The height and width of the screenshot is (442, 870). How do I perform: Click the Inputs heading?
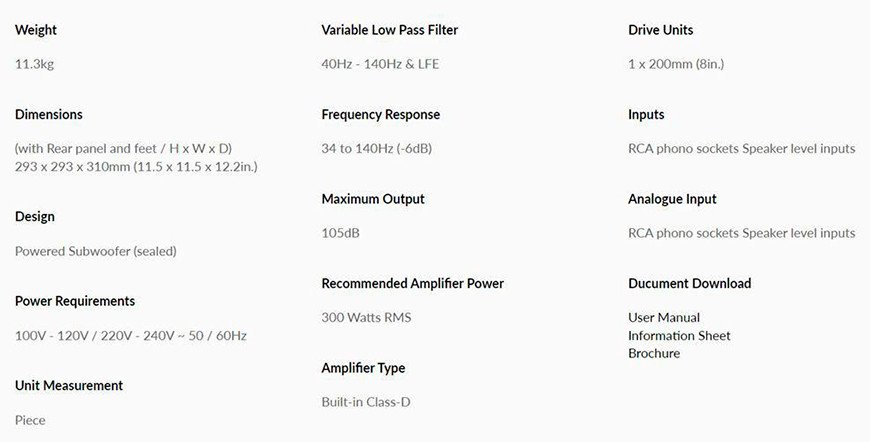[x=647, y=115]
